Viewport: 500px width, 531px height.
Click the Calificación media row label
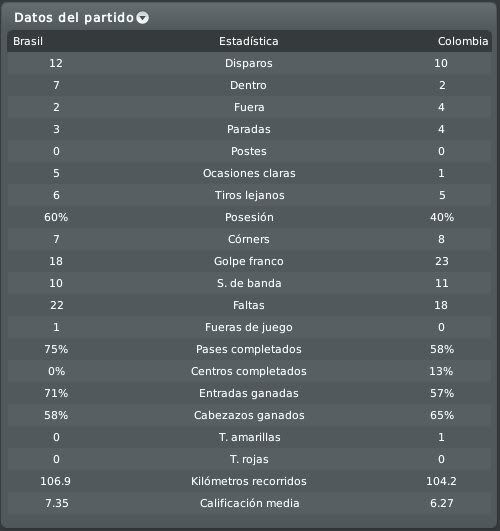pyautogui.click(x=249, y=503)
